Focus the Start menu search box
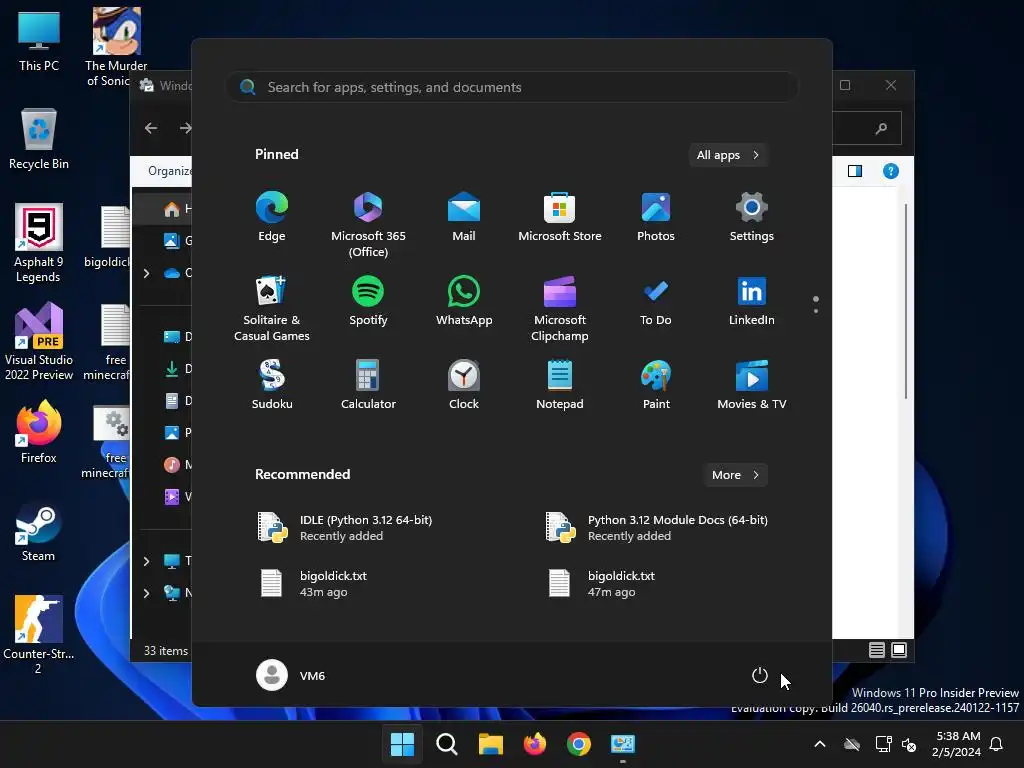Viewport: 1024px width, 768px height. pyautogui.click(x=512, y=87)
